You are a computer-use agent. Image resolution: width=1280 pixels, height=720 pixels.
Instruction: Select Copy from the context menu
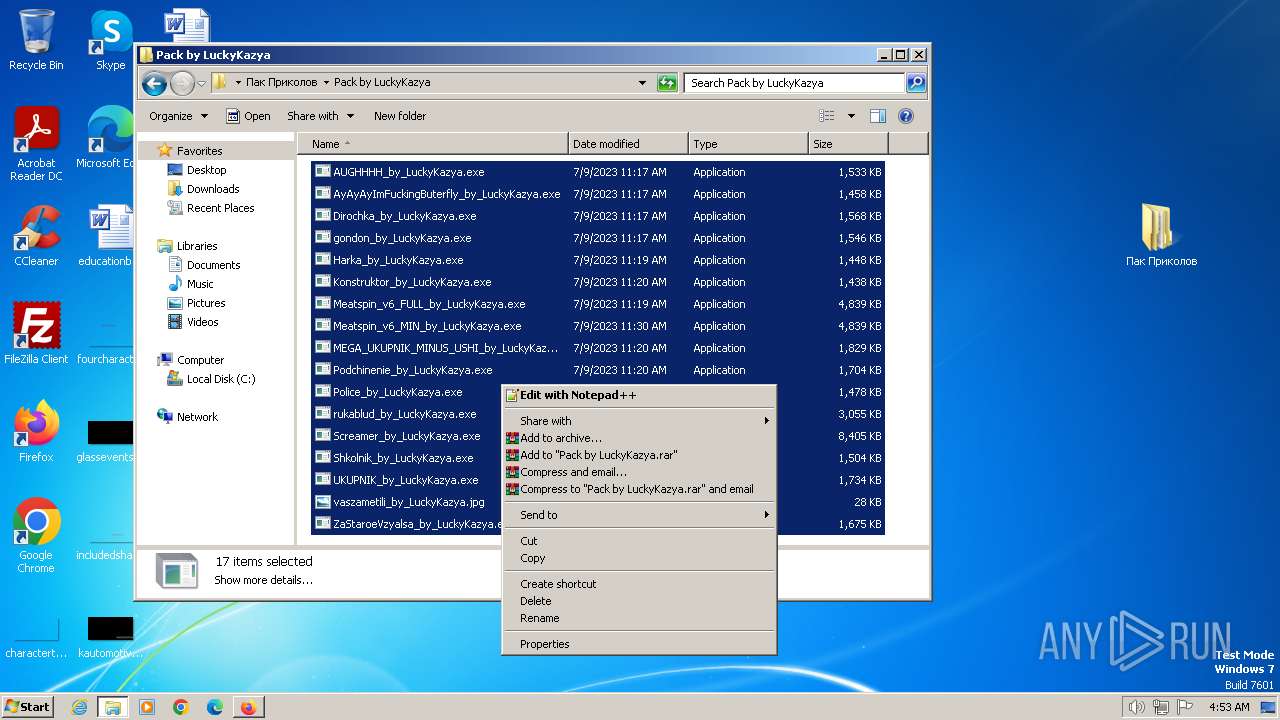coord(639,558)
